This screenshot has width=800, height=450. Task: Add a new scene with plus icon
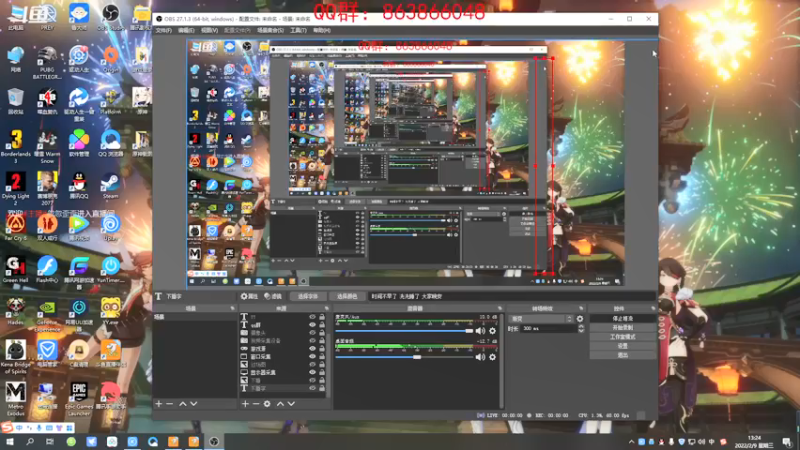click(159, 404)
